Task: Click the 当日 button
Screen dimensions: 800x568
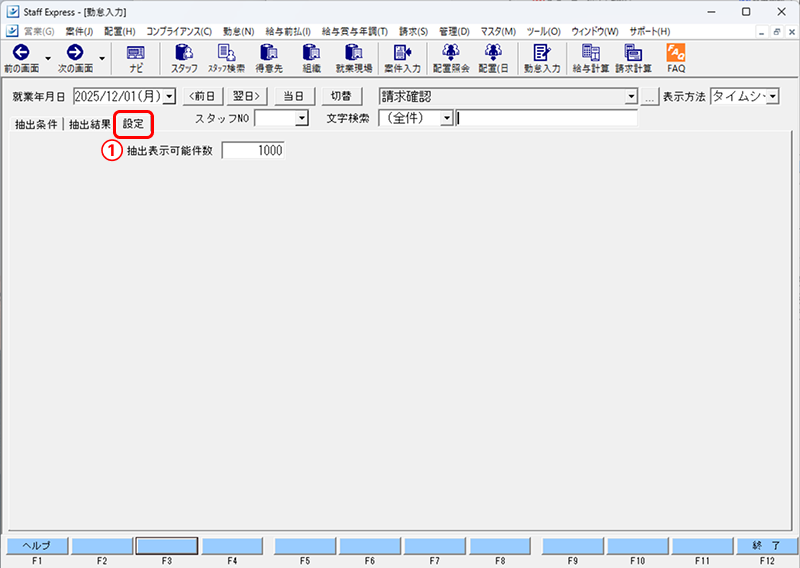Action: click(294, 96)
